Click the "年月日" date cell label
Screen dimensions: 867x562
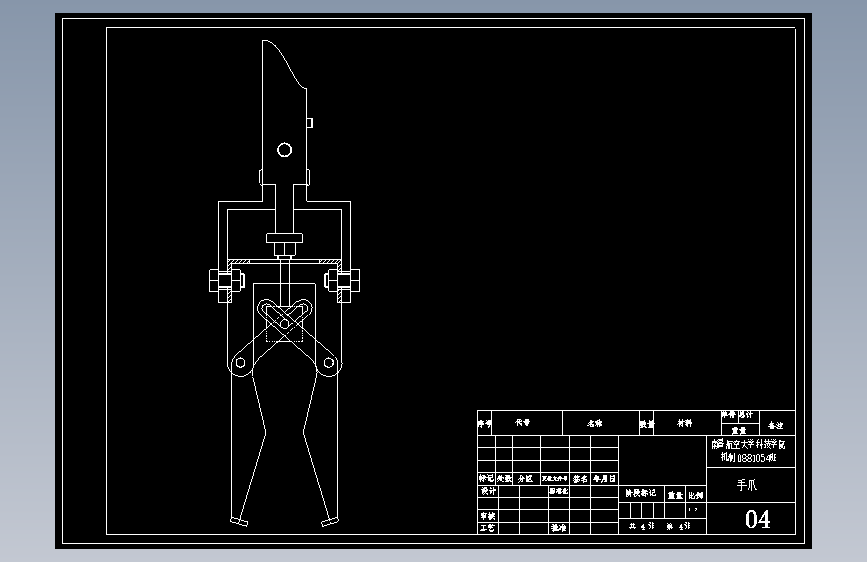[x=604, y=479]
